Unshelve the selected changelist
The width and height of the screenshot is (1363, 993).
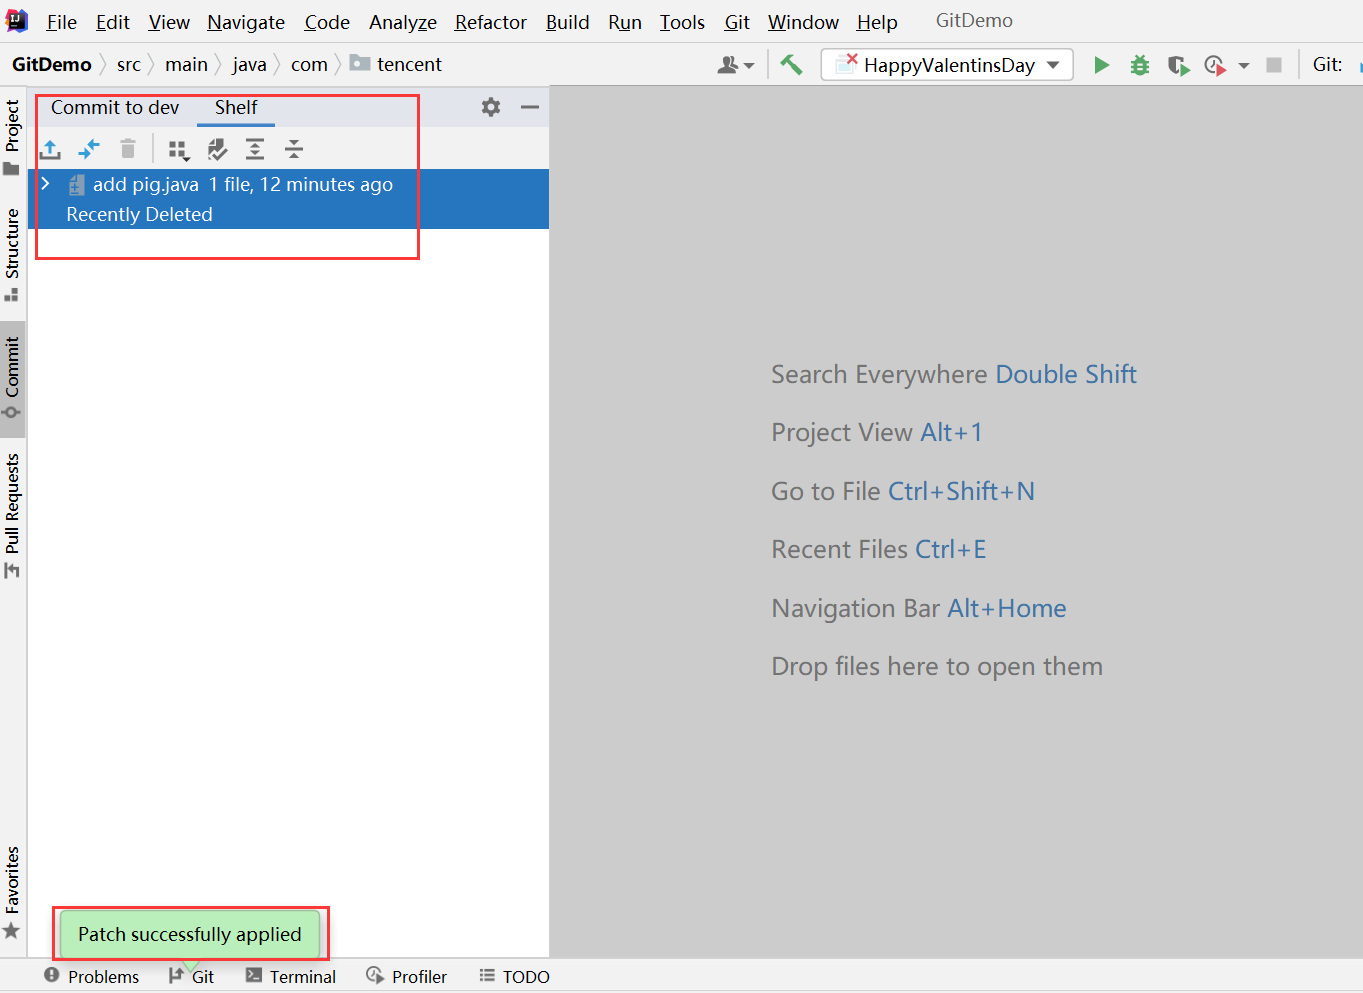coord(50,148)
